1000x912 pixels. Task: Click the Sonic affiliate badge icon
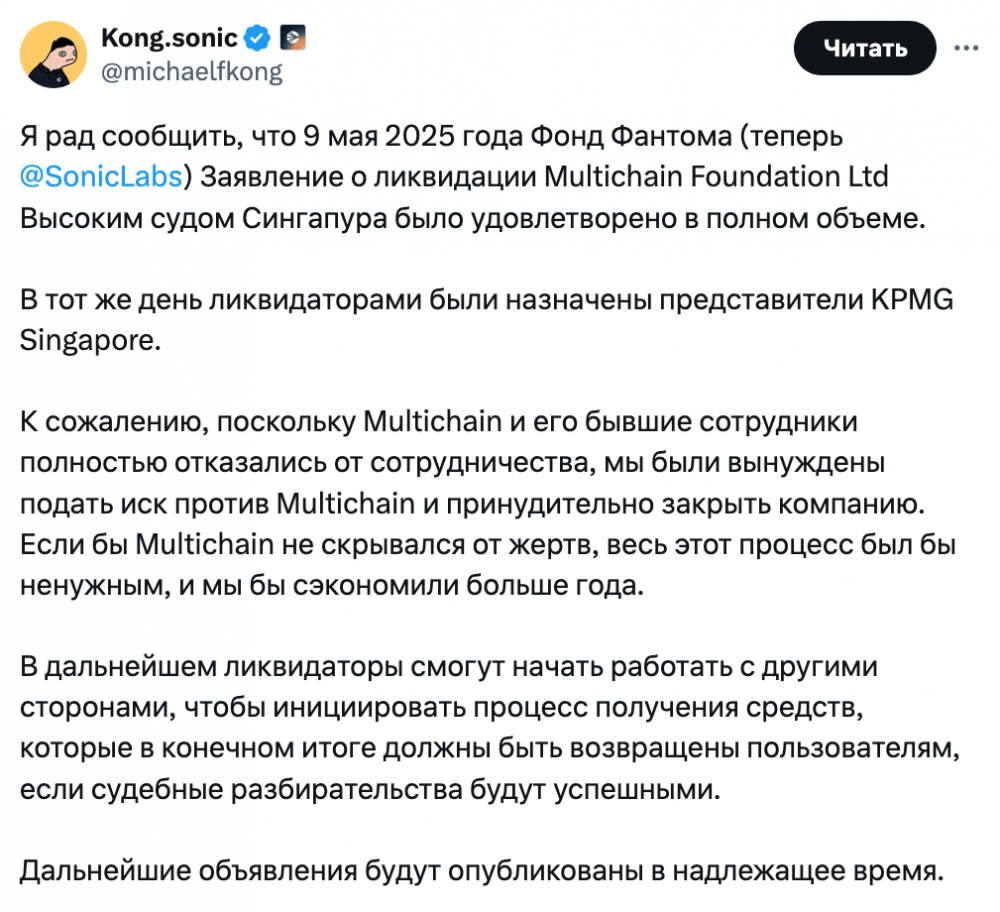292,38
